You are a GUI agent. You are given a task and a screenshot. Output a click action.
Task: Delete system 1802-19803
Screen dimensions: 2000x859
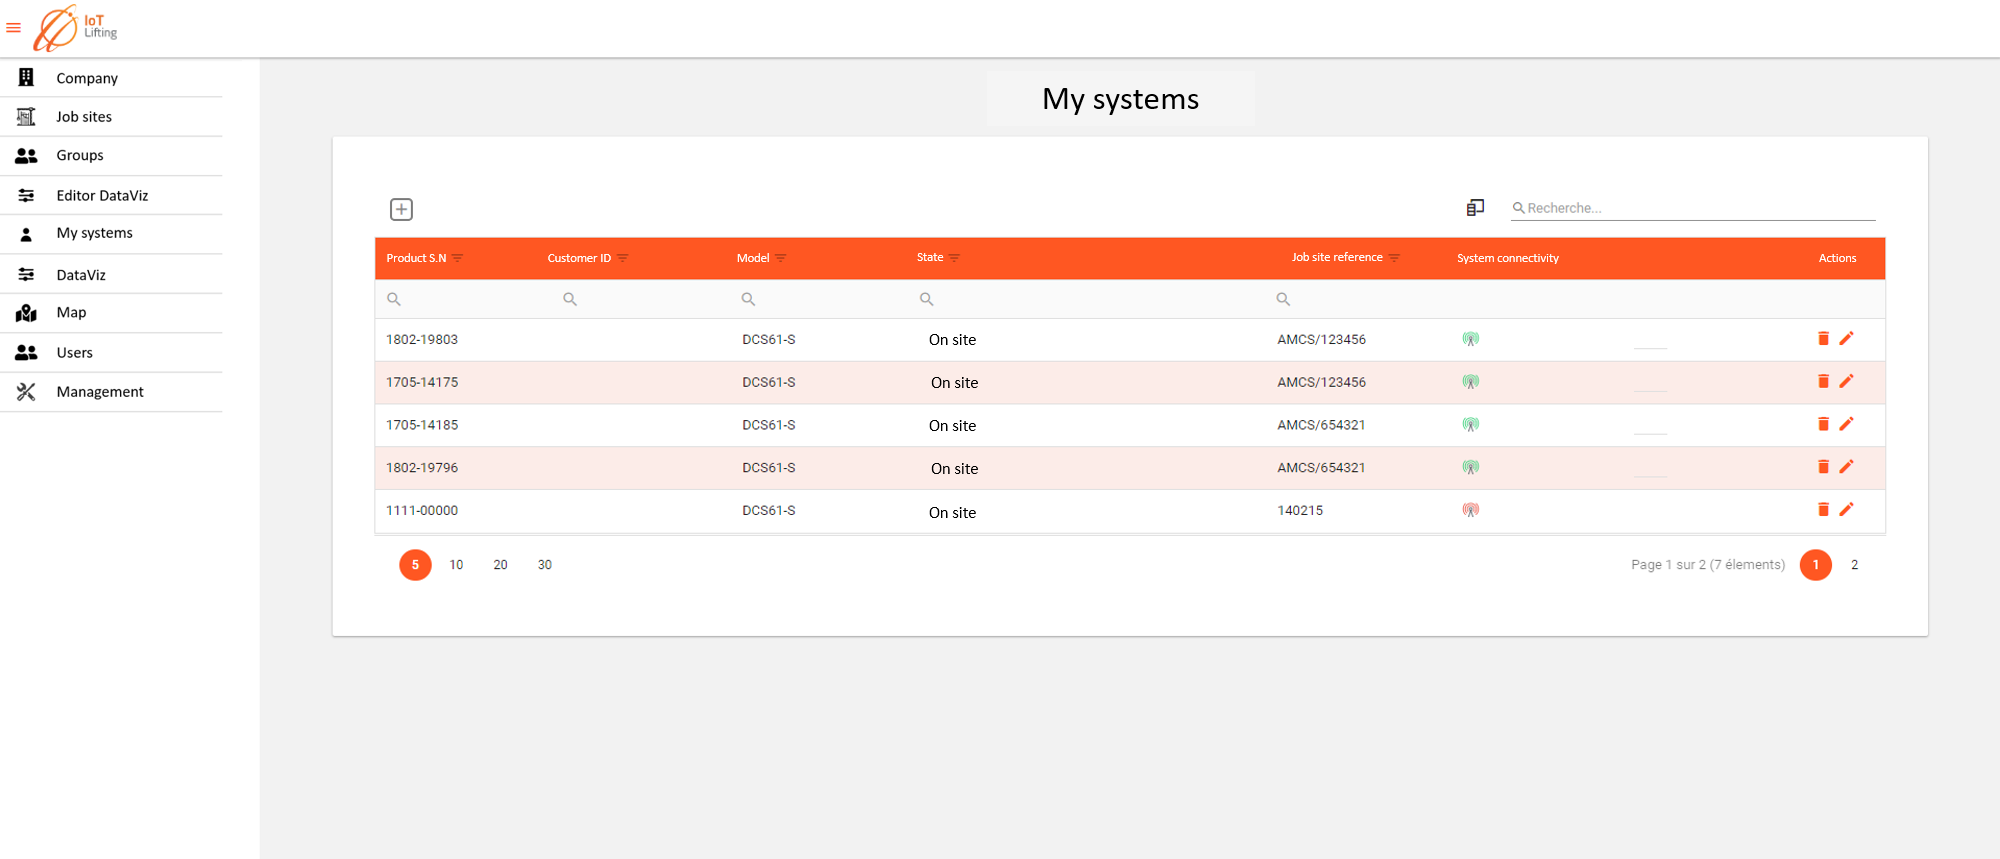coord(1823,339)
